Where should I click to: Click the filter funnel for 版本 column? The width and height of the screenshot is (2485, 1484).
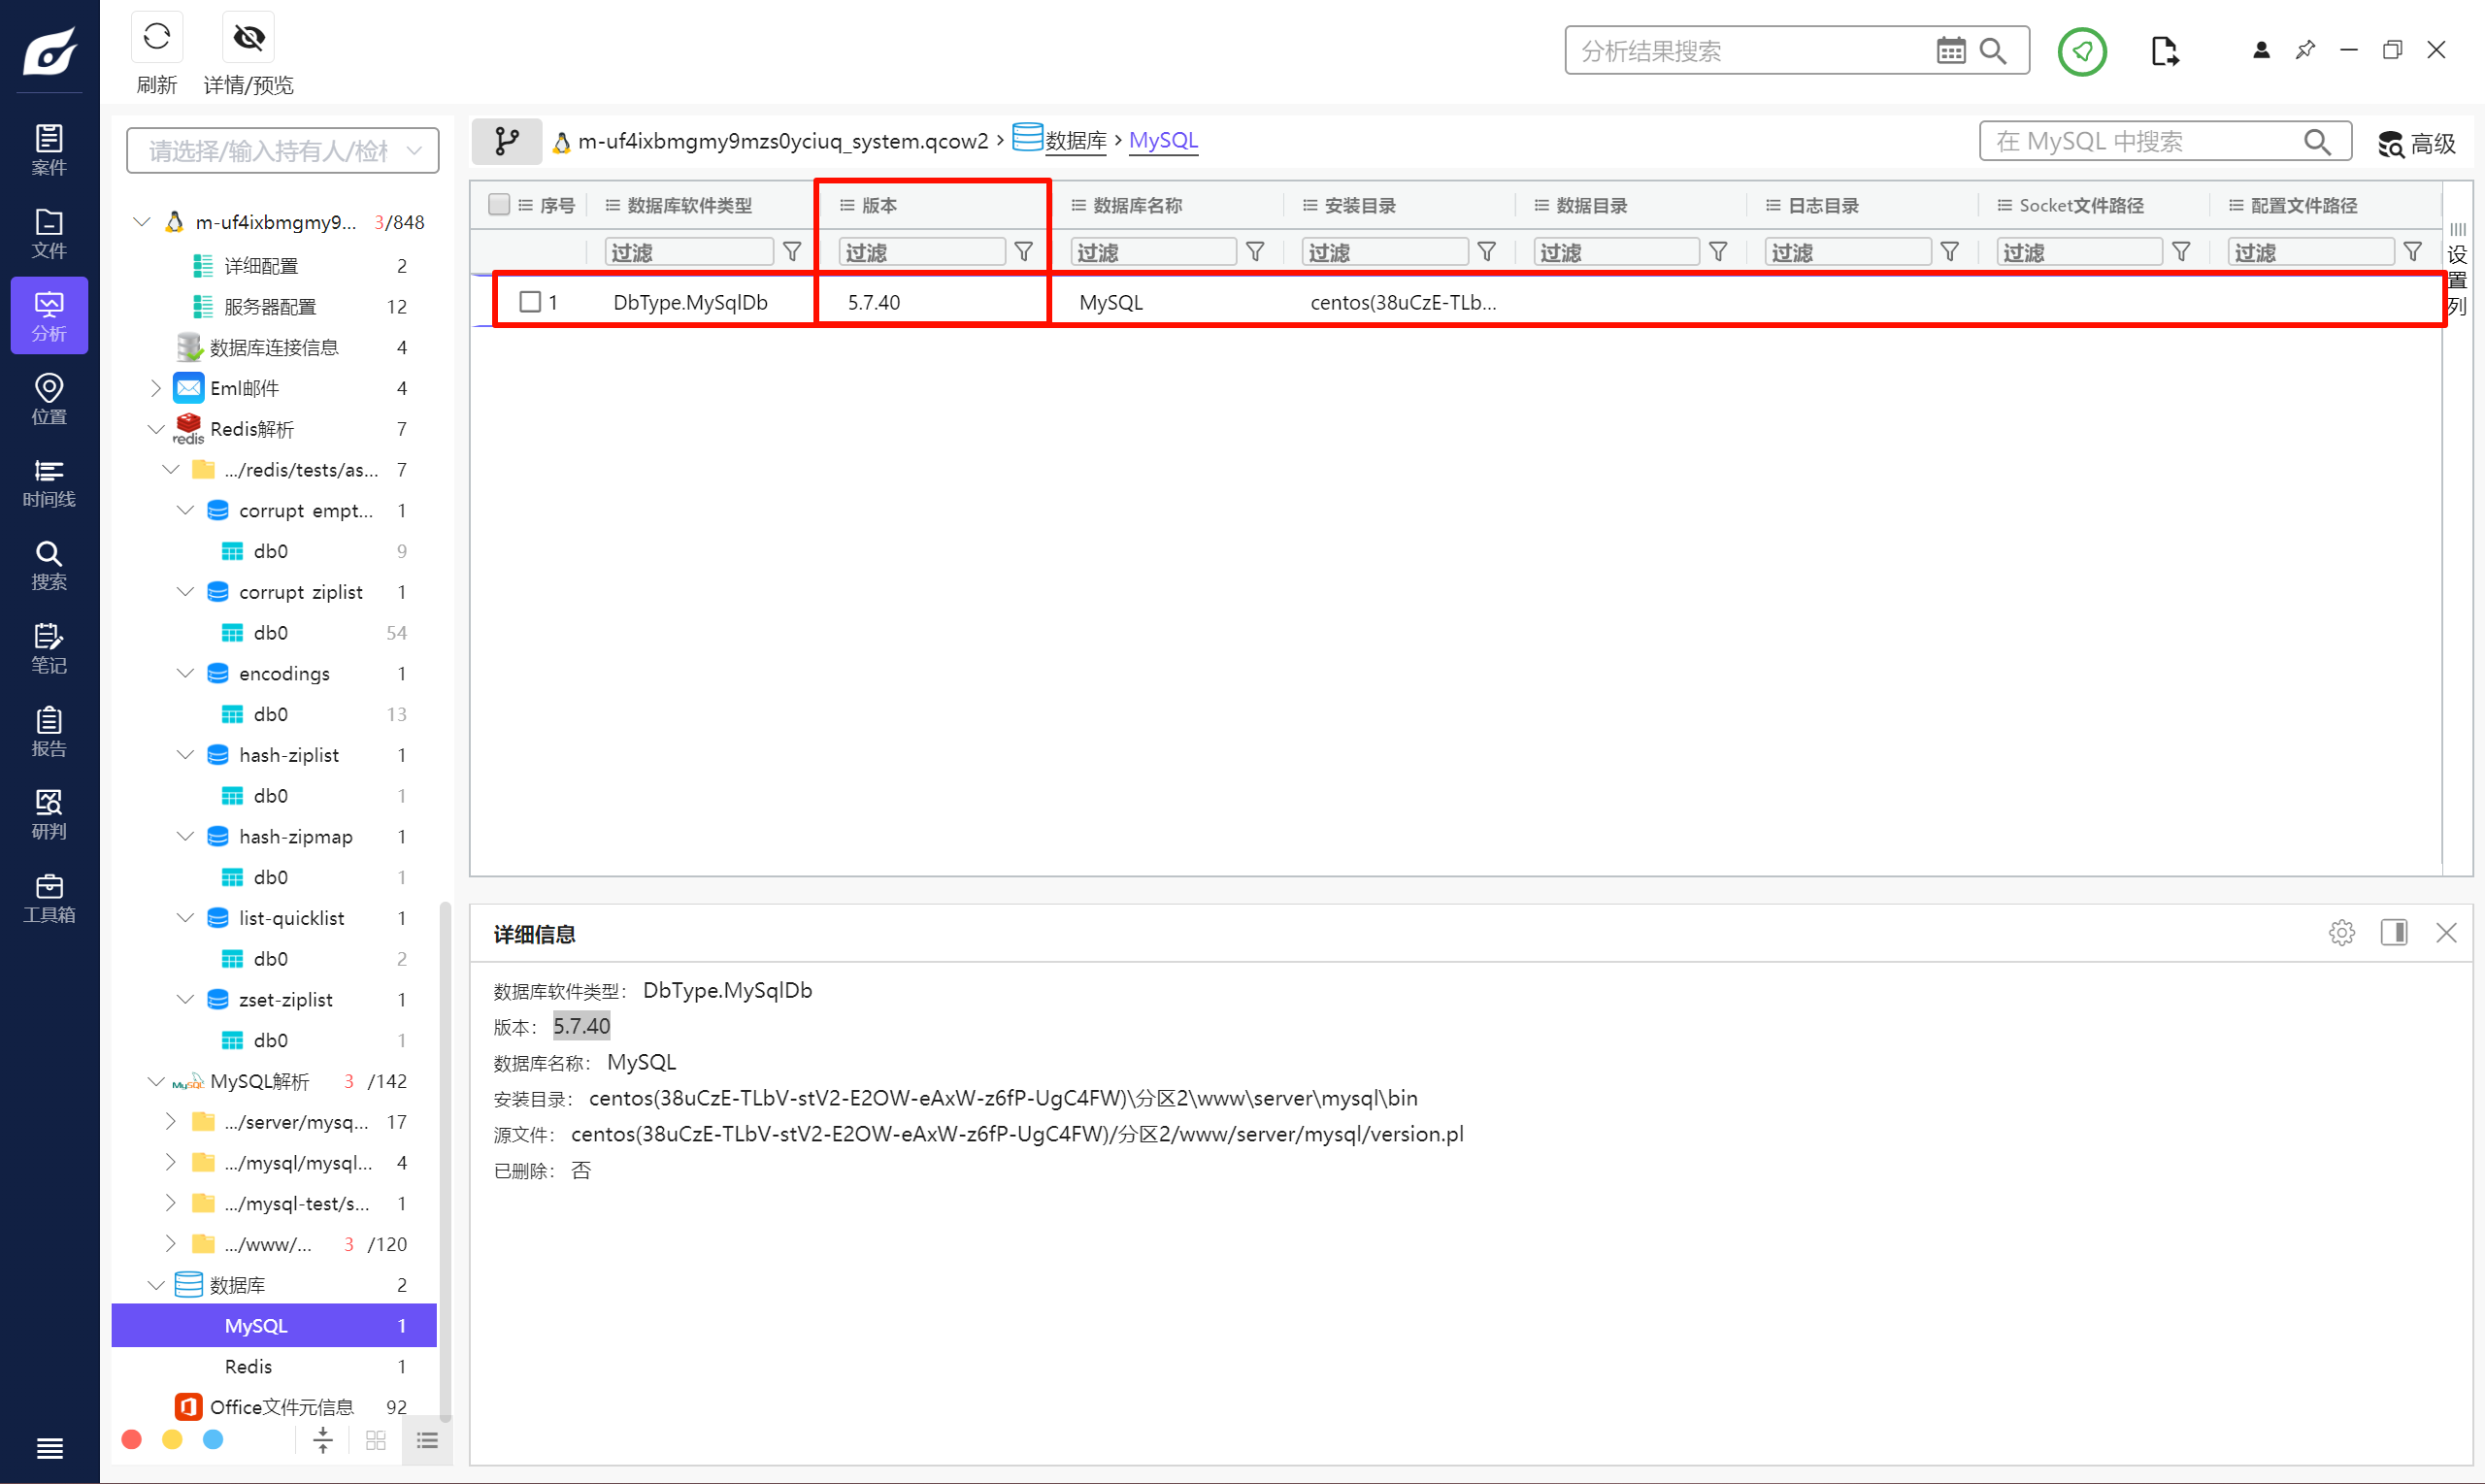coord(1023,251)
